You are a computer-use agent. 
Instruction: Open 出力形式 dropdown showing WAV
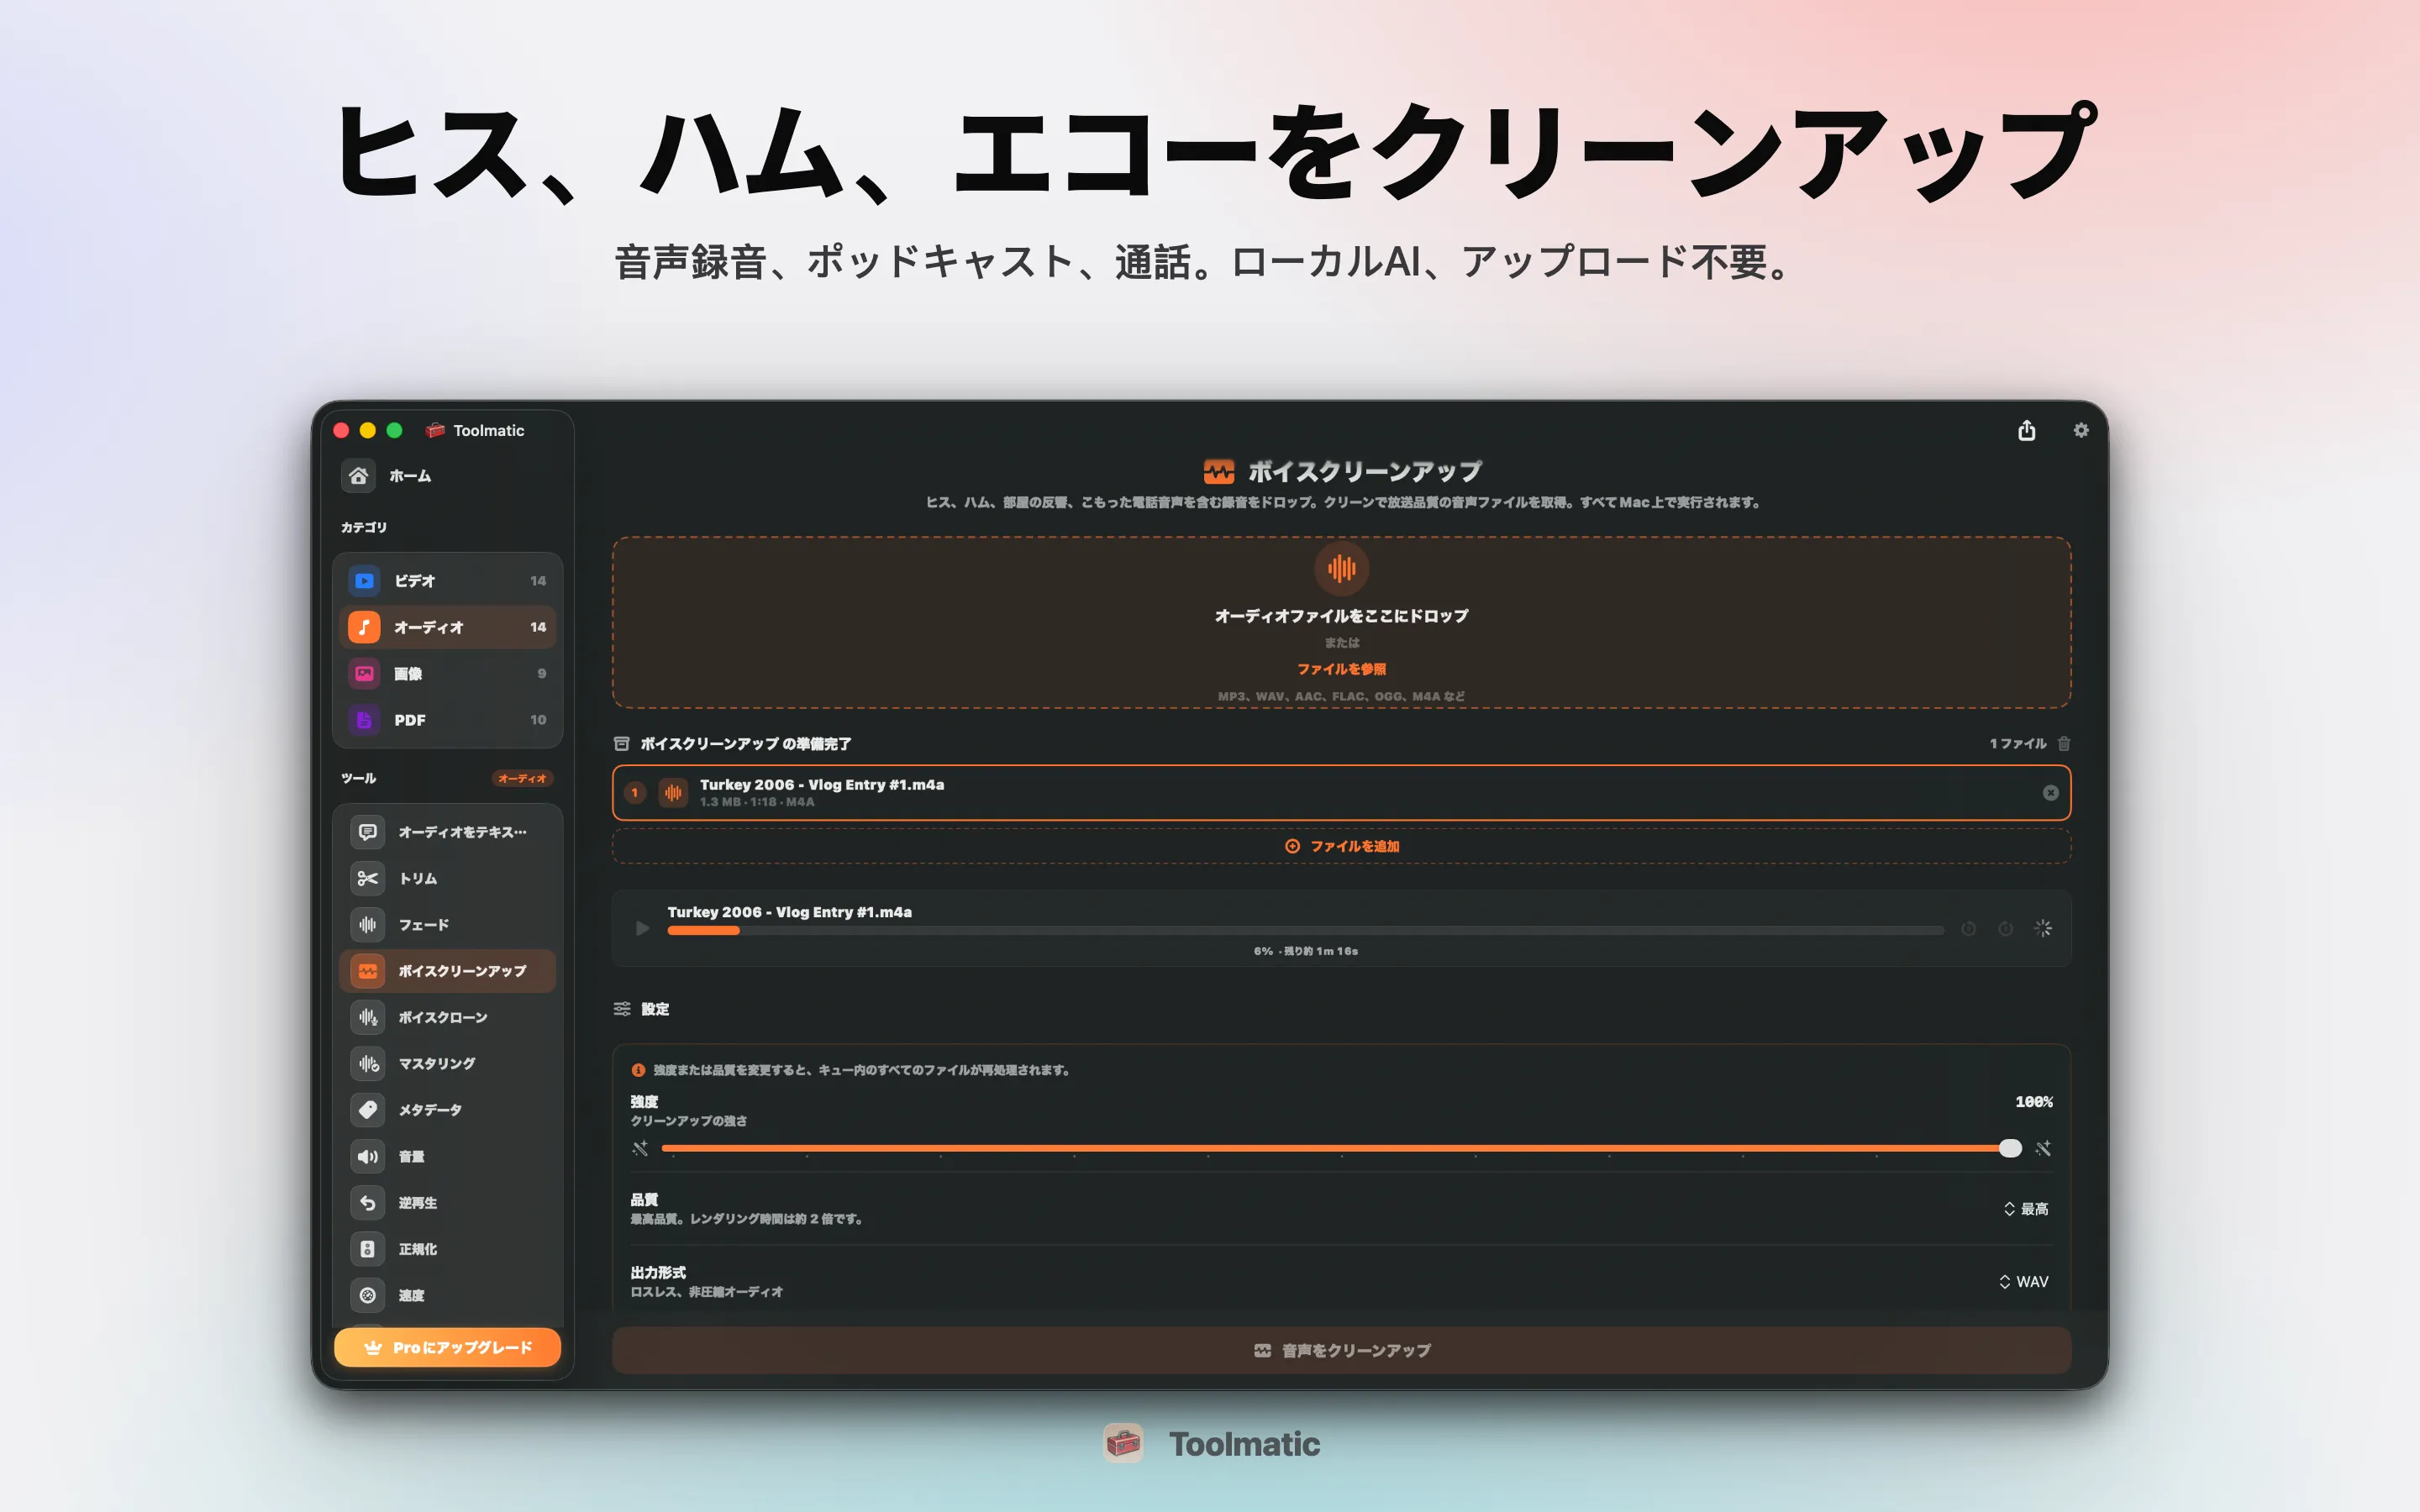click(2023, 1282)
